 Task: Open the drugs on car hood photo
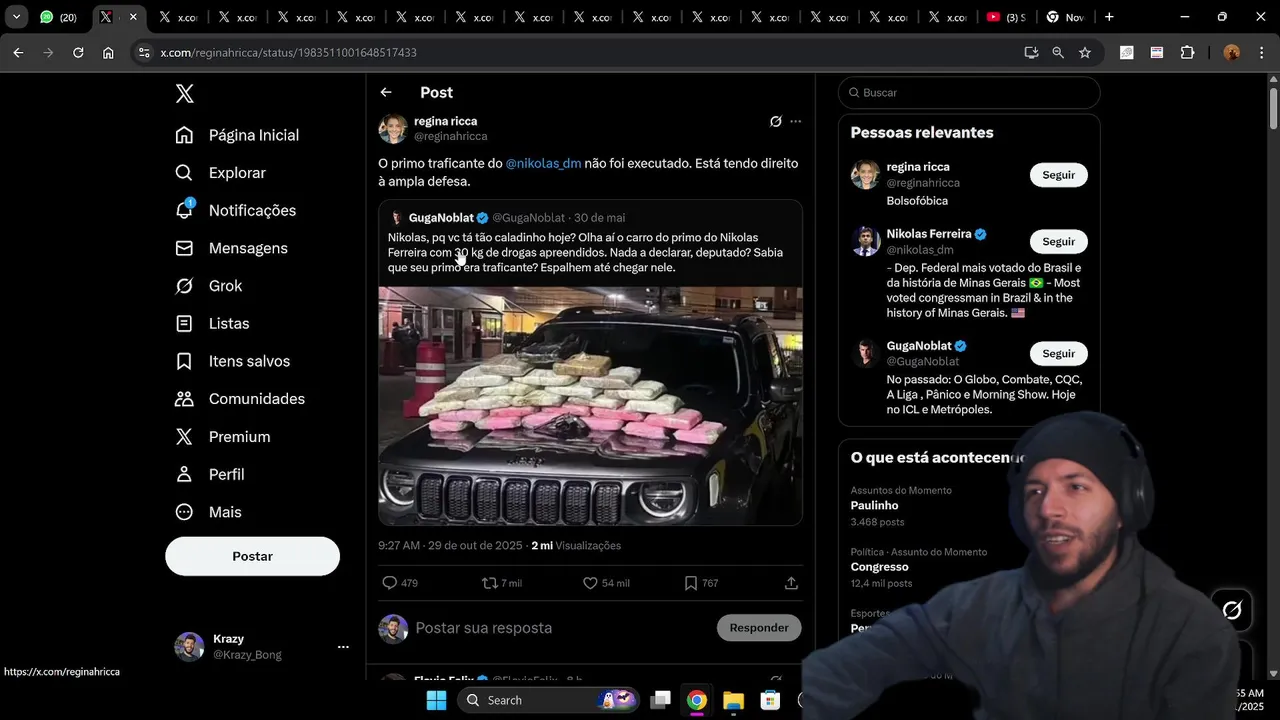[590, 405]
